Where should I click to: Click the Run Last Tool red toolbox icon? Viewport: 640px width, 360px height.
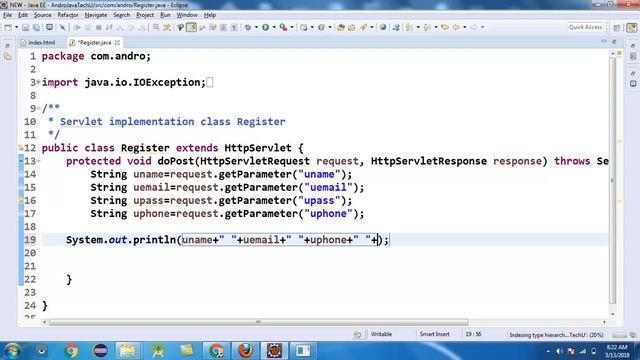click(283, 27)
